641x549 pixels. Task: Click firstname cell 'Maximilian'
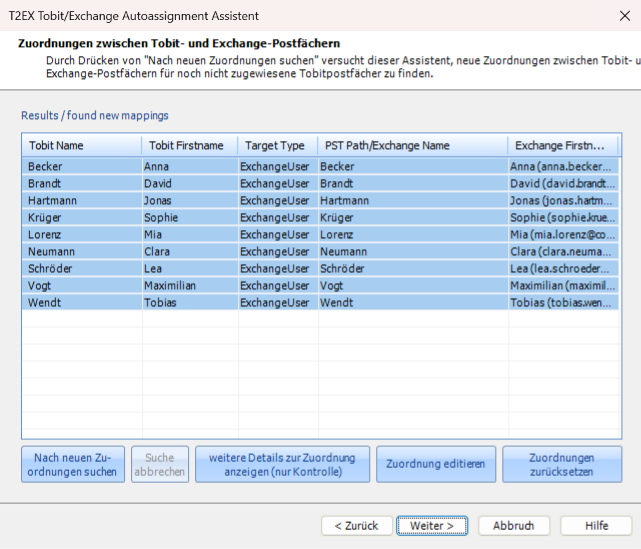[190, 286]
